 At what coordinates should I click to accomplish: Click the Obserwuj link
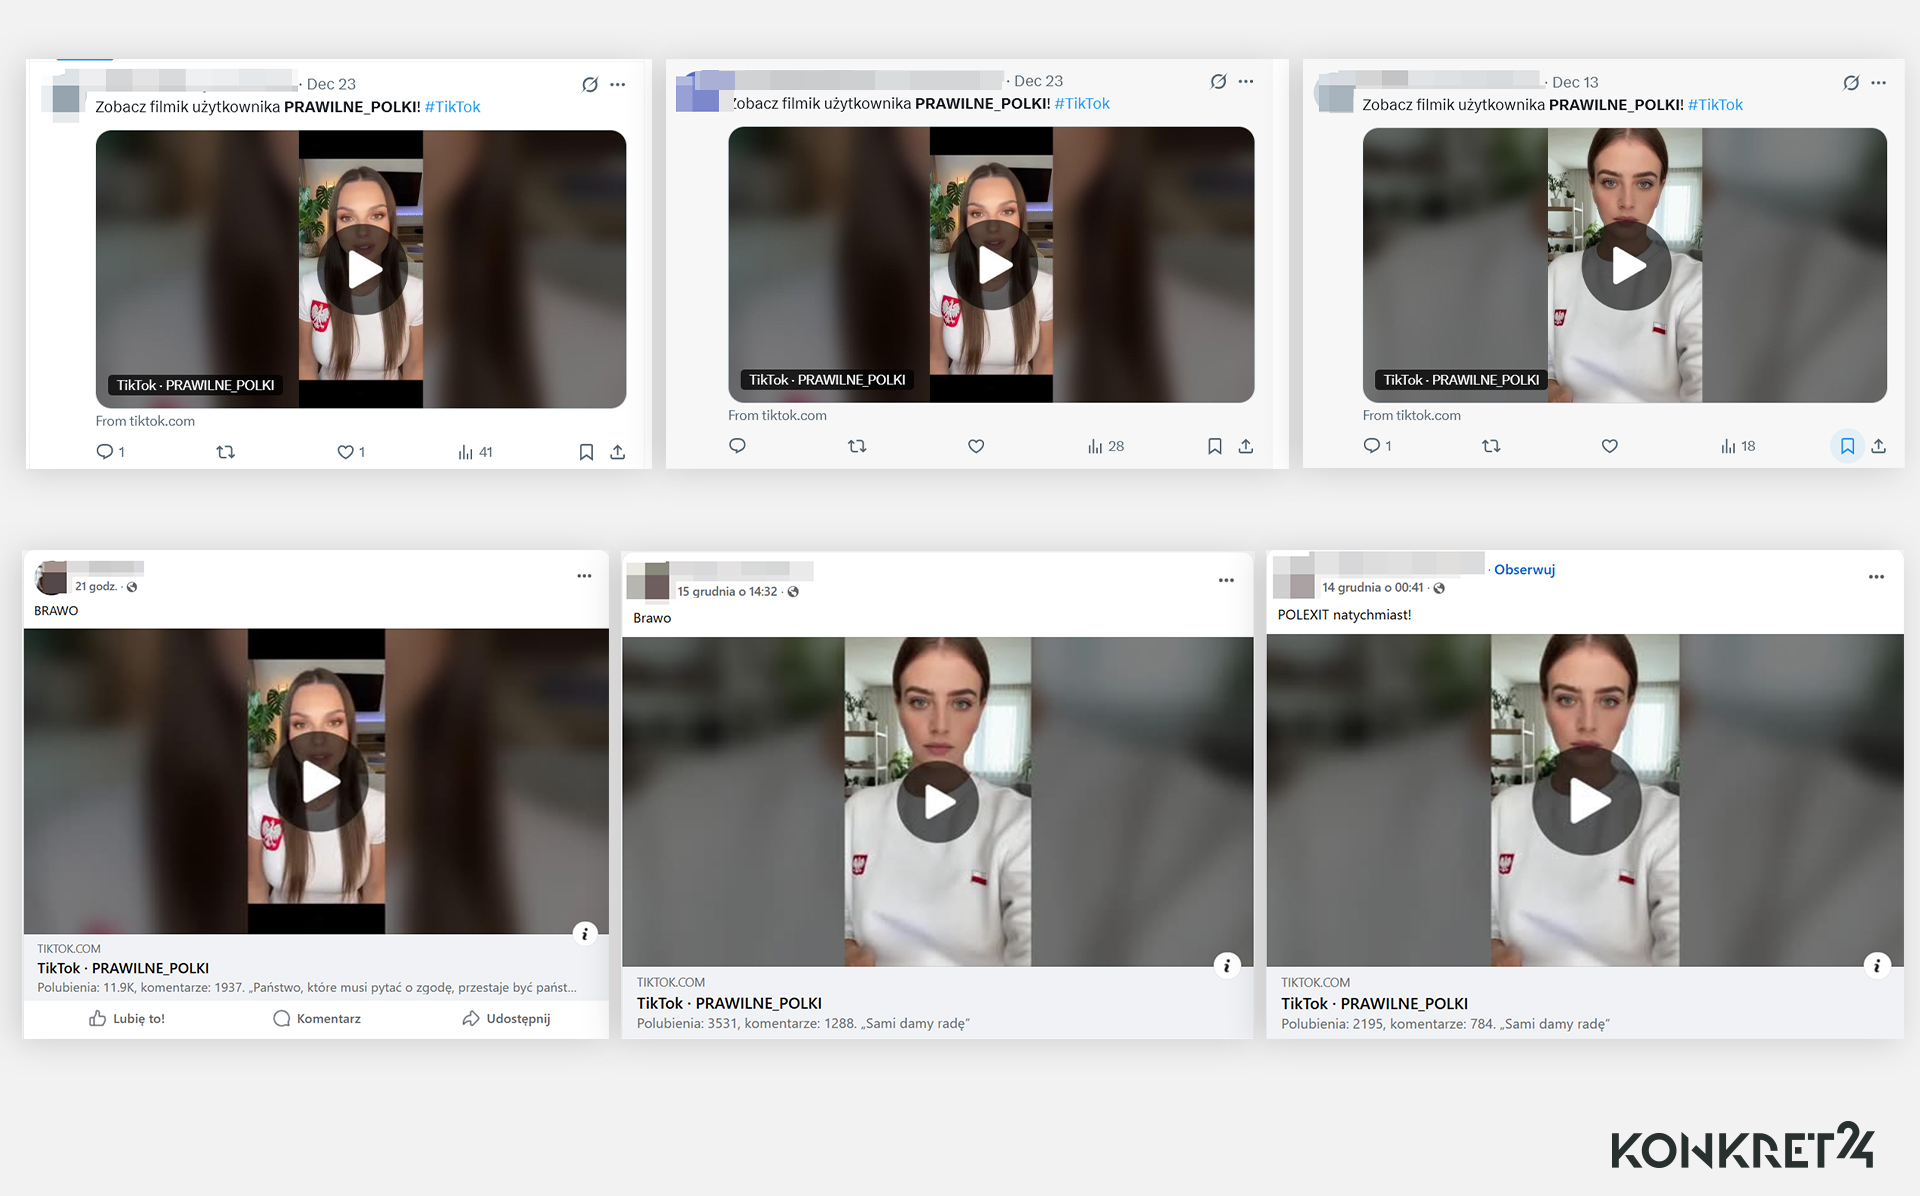click(x=1524, y=570)
